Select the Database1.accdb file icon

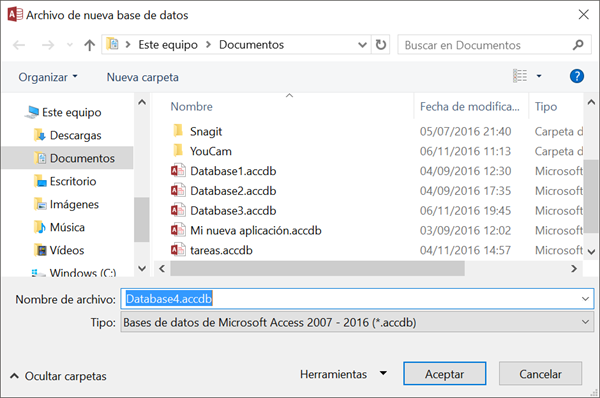tap(178, 171)
